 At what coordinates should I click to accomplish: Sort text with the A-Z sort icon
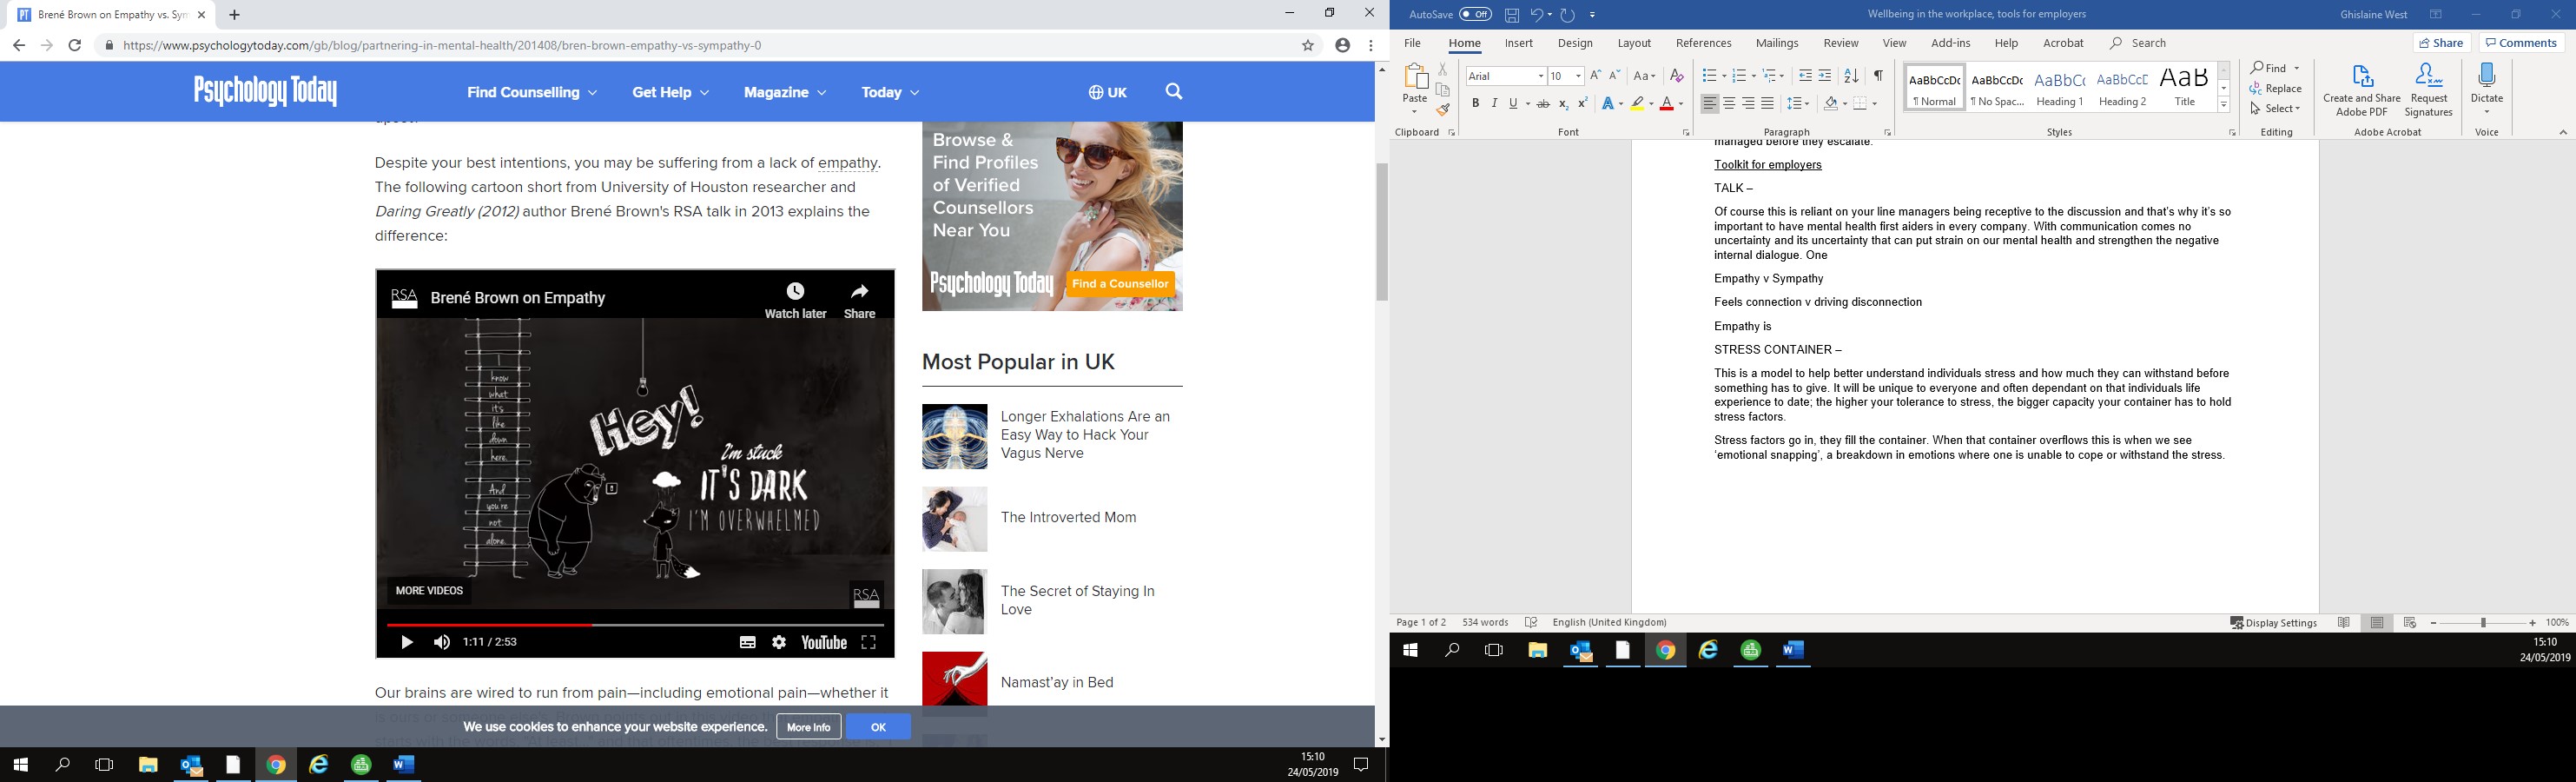click(1851, 76)
